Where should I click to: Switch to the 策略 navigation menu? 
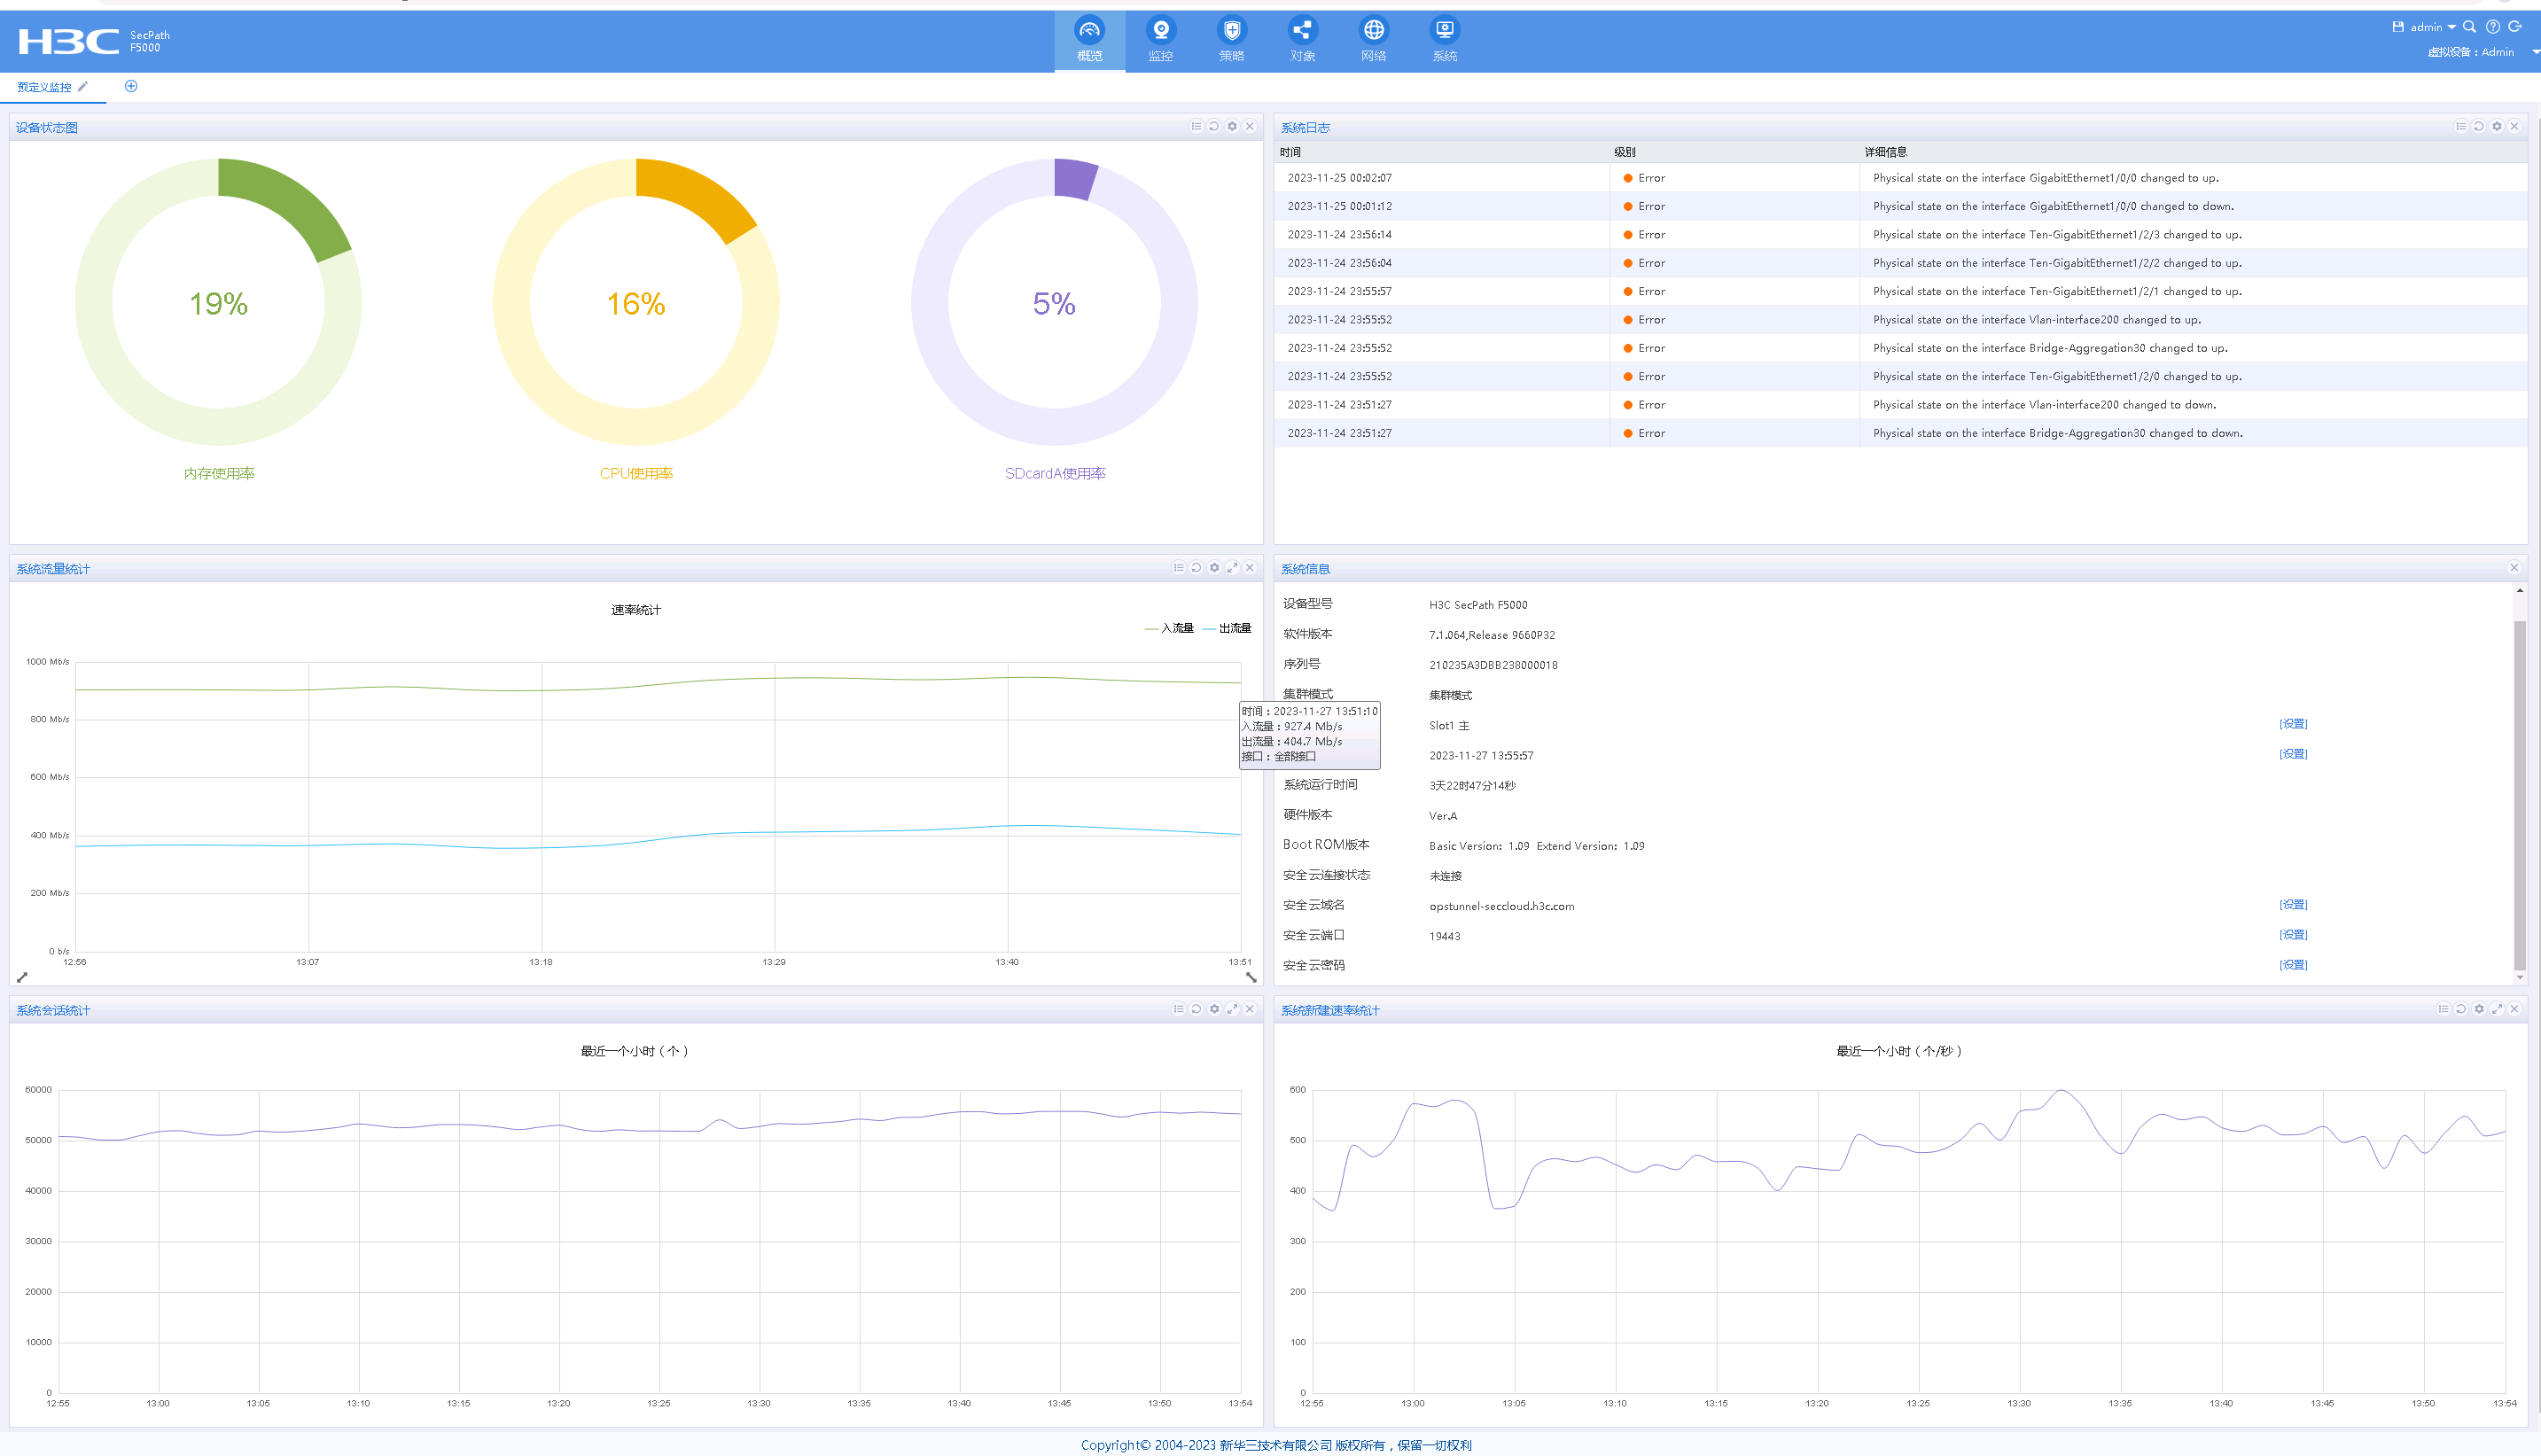(1231, 40)
